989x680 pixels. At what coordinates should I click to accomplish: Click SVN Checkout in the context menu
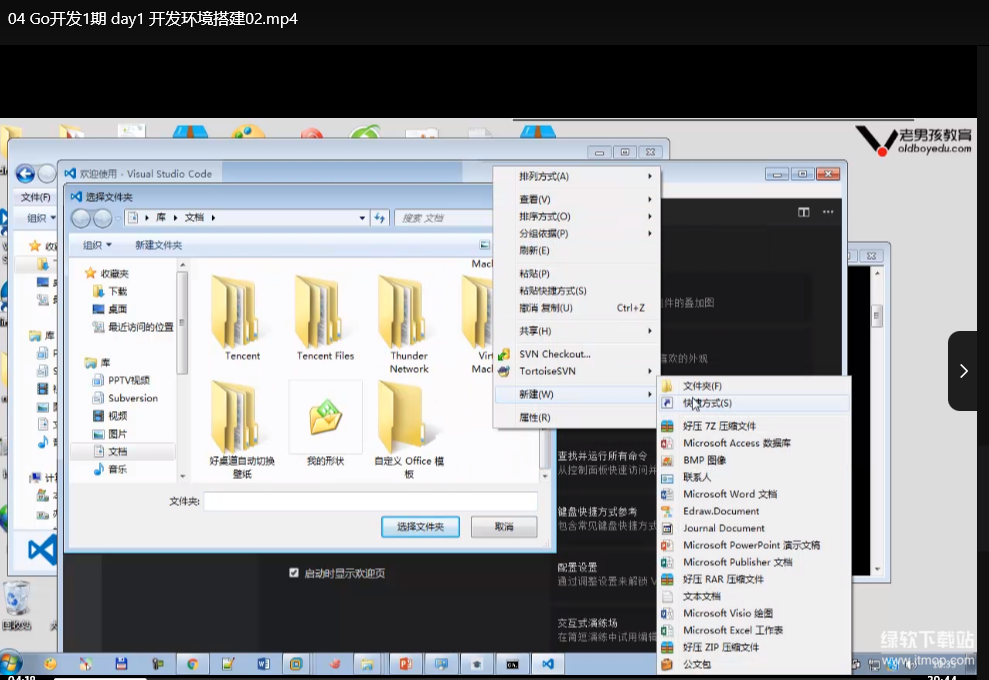554,354
